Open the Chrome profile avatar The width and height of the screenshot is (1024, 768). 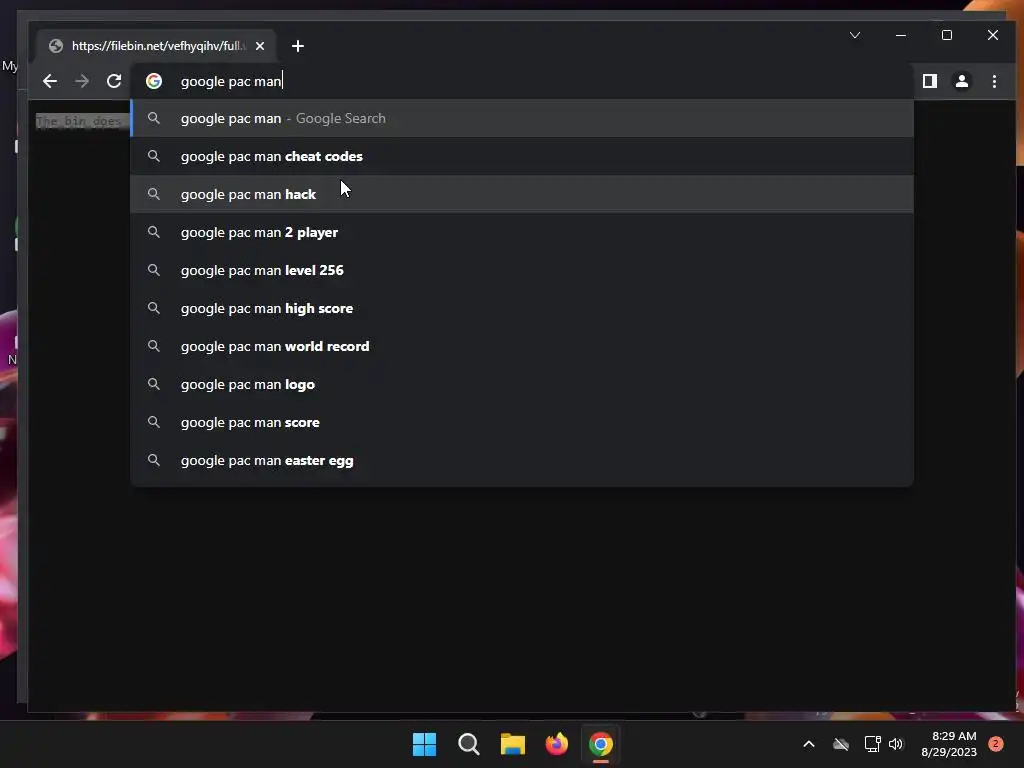(x=962, y=81)
